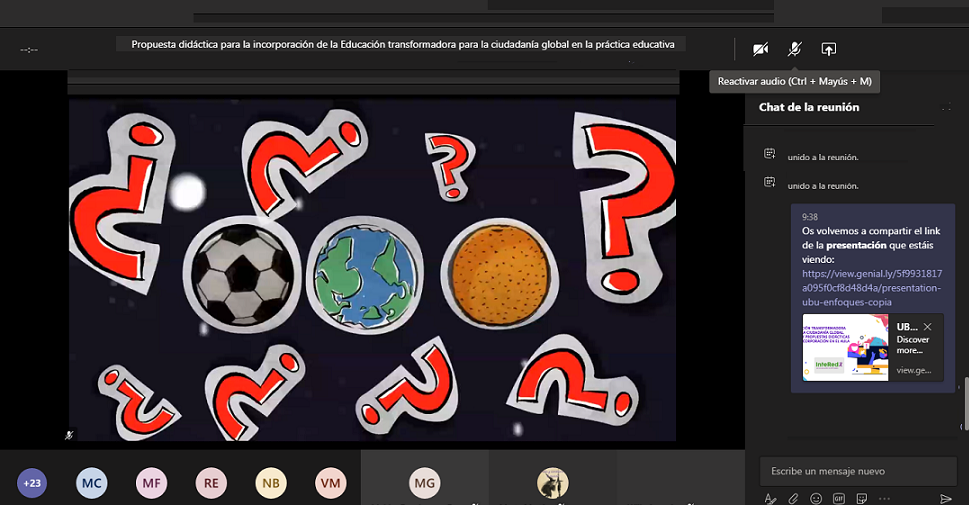Screen dimensions: 969x505
Task: Select participant MG video tile
Action: coord(425,483)
